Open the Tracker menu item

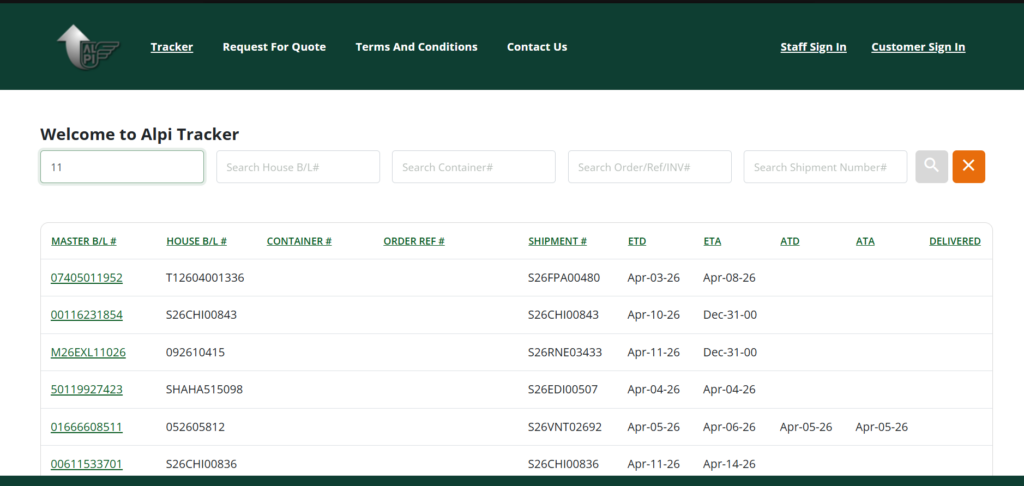[x=172, y=47]
